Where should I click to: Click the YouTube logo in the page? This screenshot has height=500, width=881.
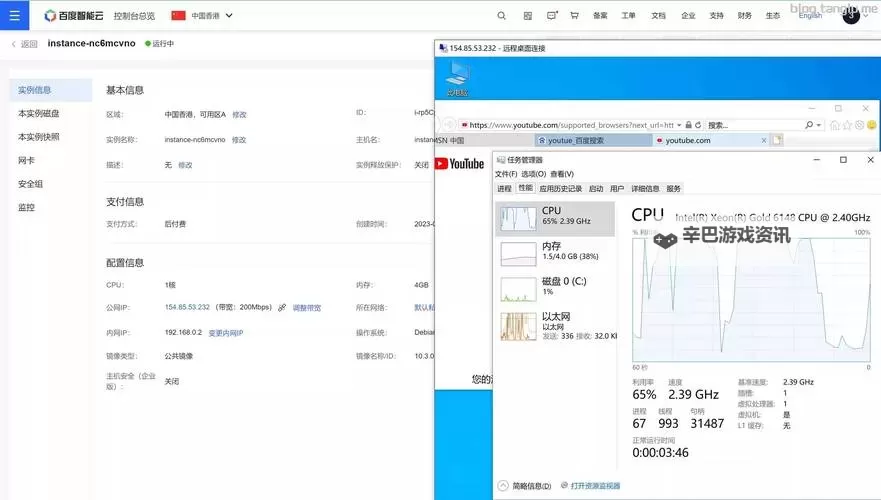tap(460, 163)
